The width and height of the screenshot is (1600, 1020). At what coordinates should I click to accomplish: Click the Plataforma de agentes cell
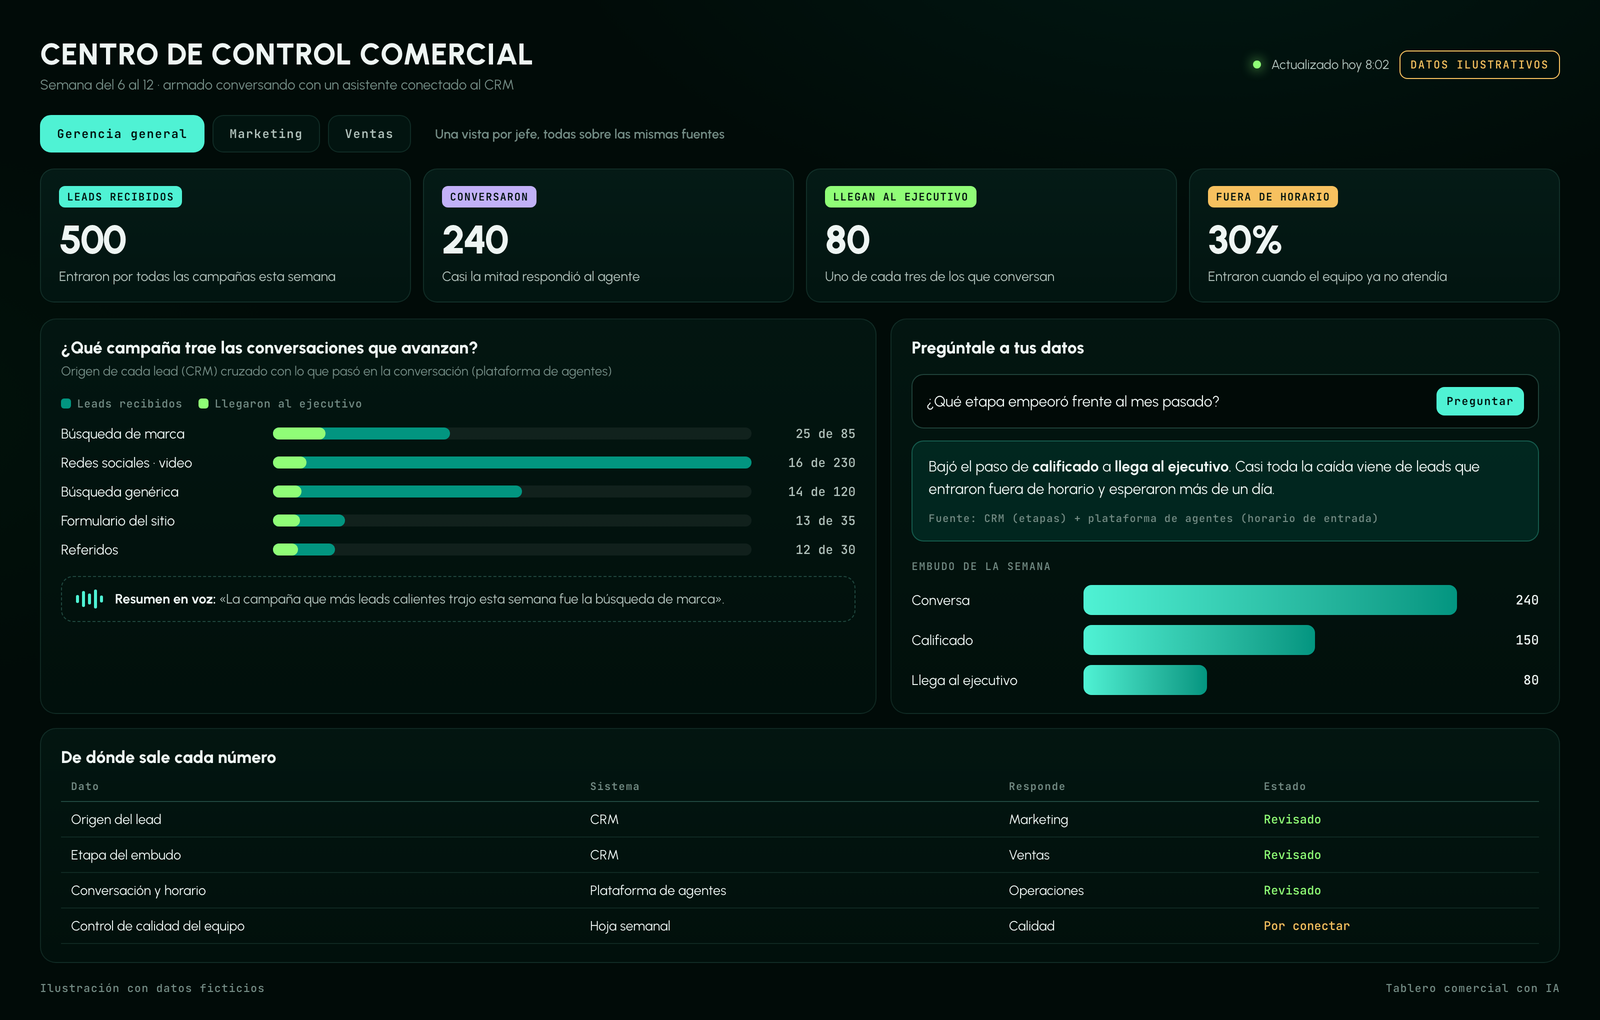[x=658, y=890]
